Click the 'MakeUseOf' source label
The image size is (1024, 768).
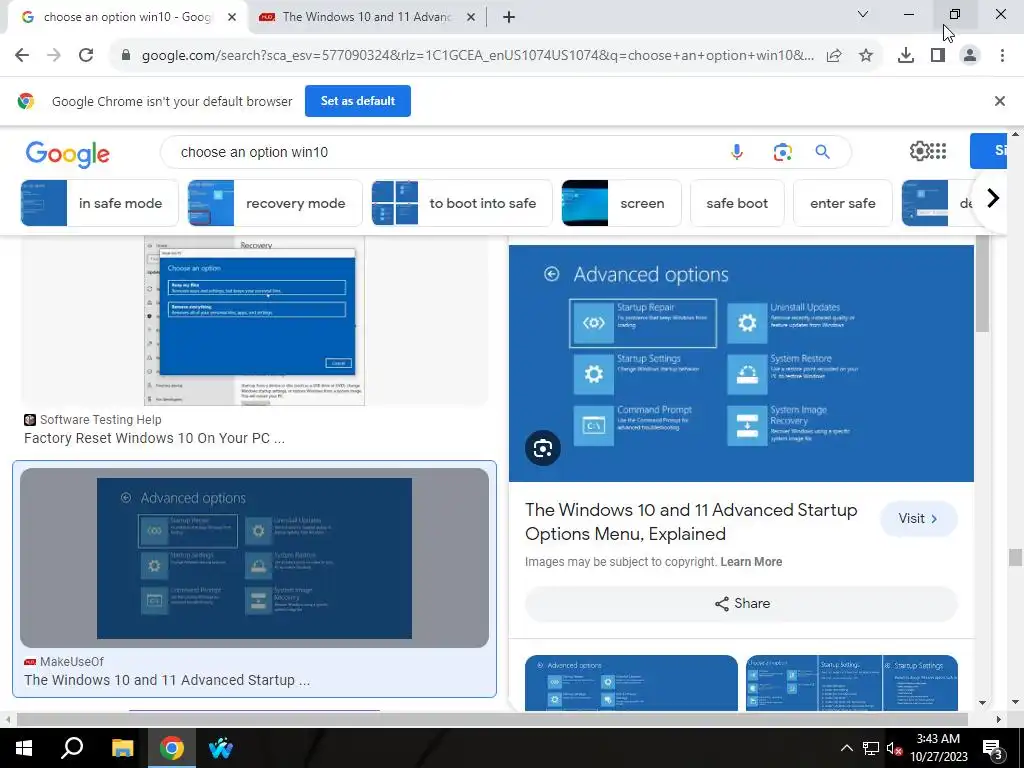pyautogui.click(x=71, y=662)
